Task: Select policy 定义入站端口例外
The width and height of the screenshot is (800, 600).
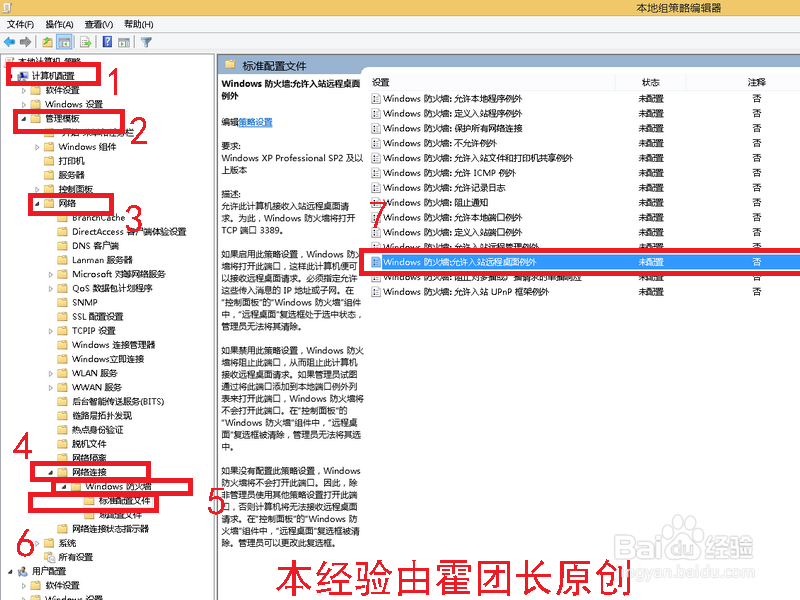Action: (453, 232)
